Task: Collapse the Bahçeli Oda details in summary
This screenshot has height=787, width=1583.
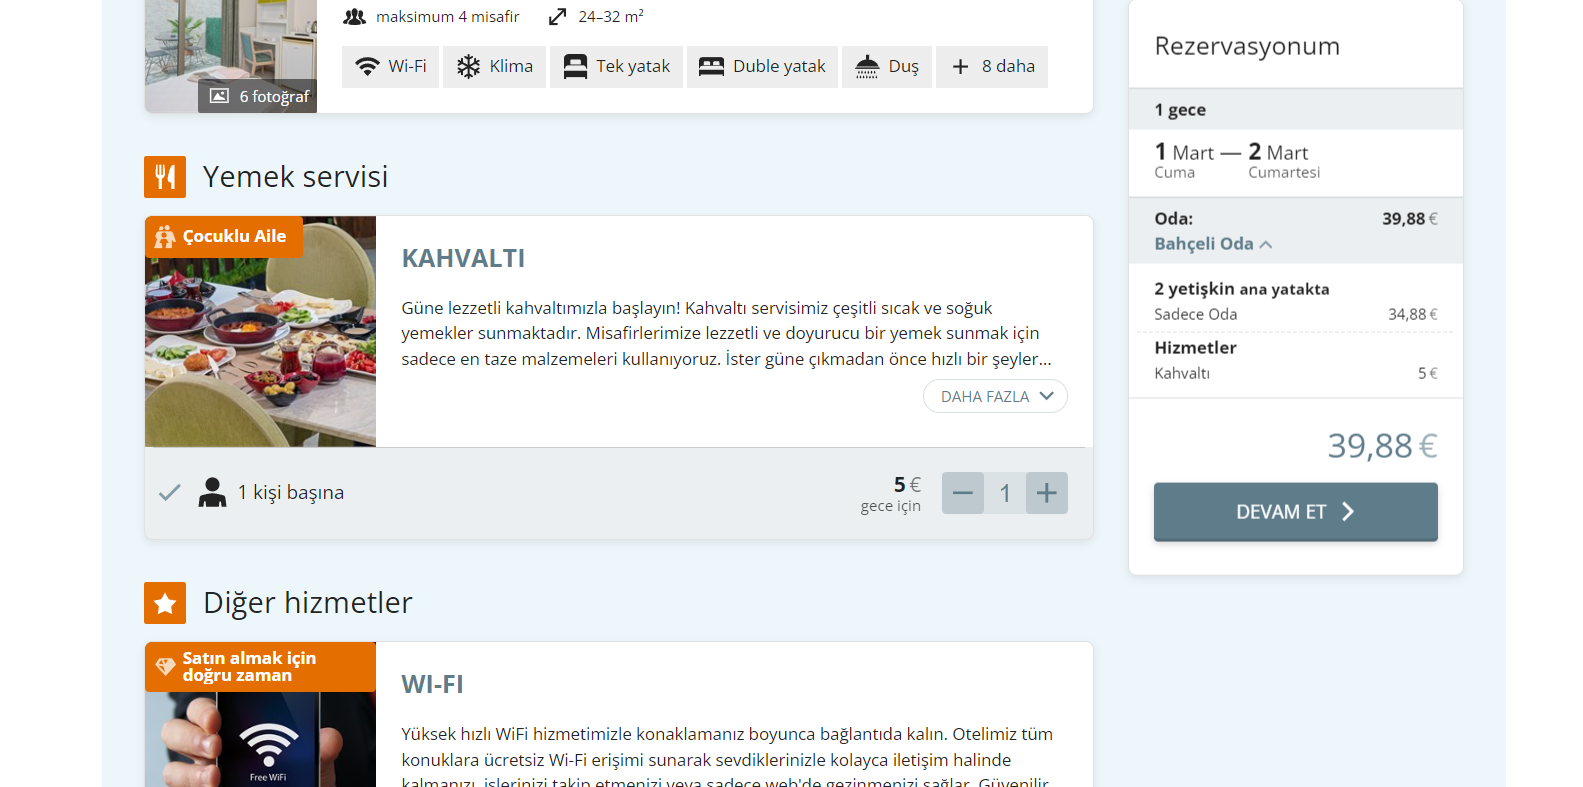Action: 1213,244
